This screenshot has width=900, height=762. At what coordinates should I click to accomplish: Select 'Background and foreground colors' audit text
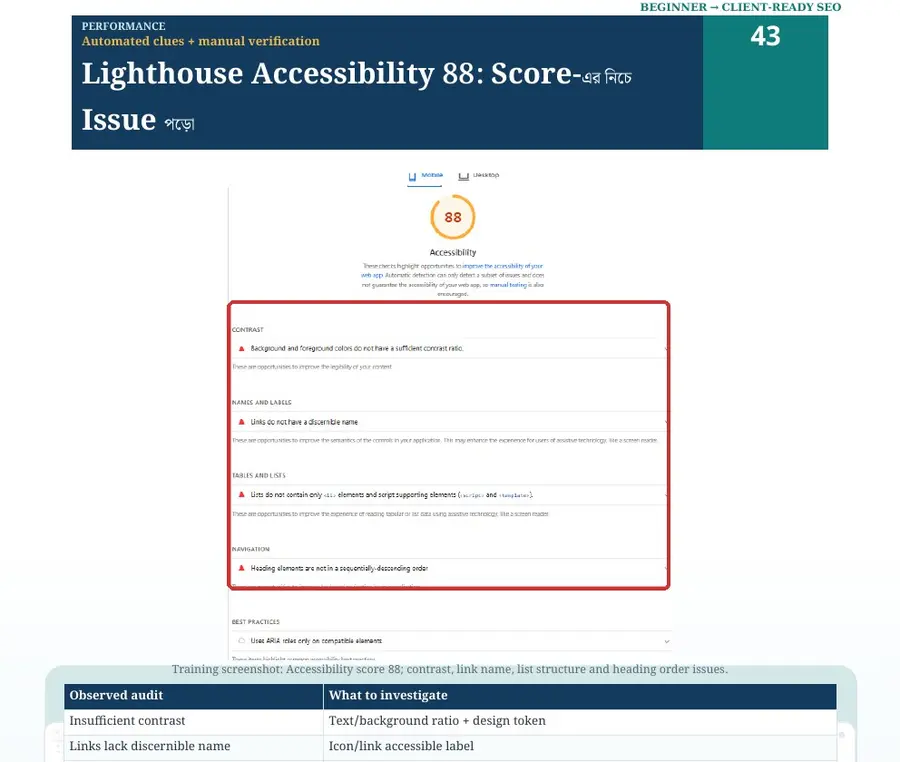tap(357, 348)
